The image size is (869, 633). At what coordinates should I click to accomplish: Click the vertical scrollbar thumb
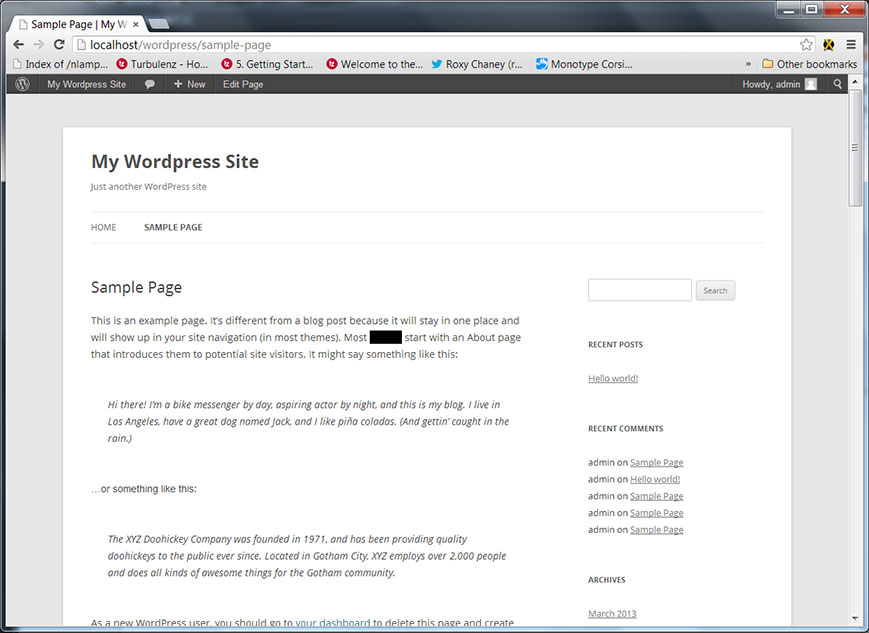tap(855, 148)
